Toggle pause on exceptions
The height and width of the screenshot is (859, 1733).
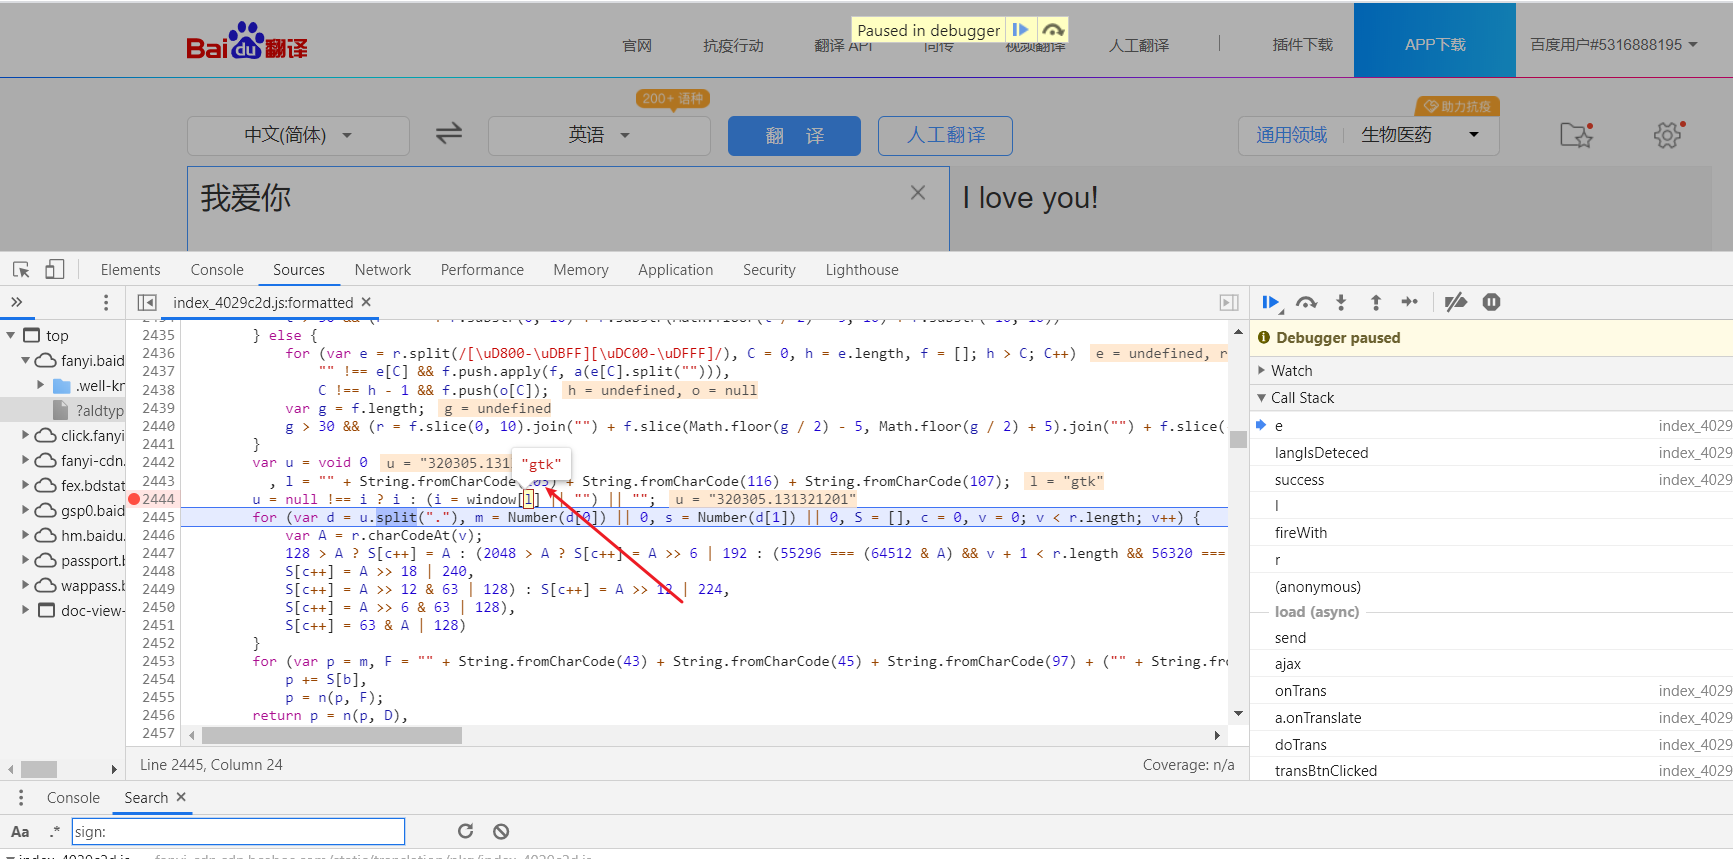[x=1491, y=302]
